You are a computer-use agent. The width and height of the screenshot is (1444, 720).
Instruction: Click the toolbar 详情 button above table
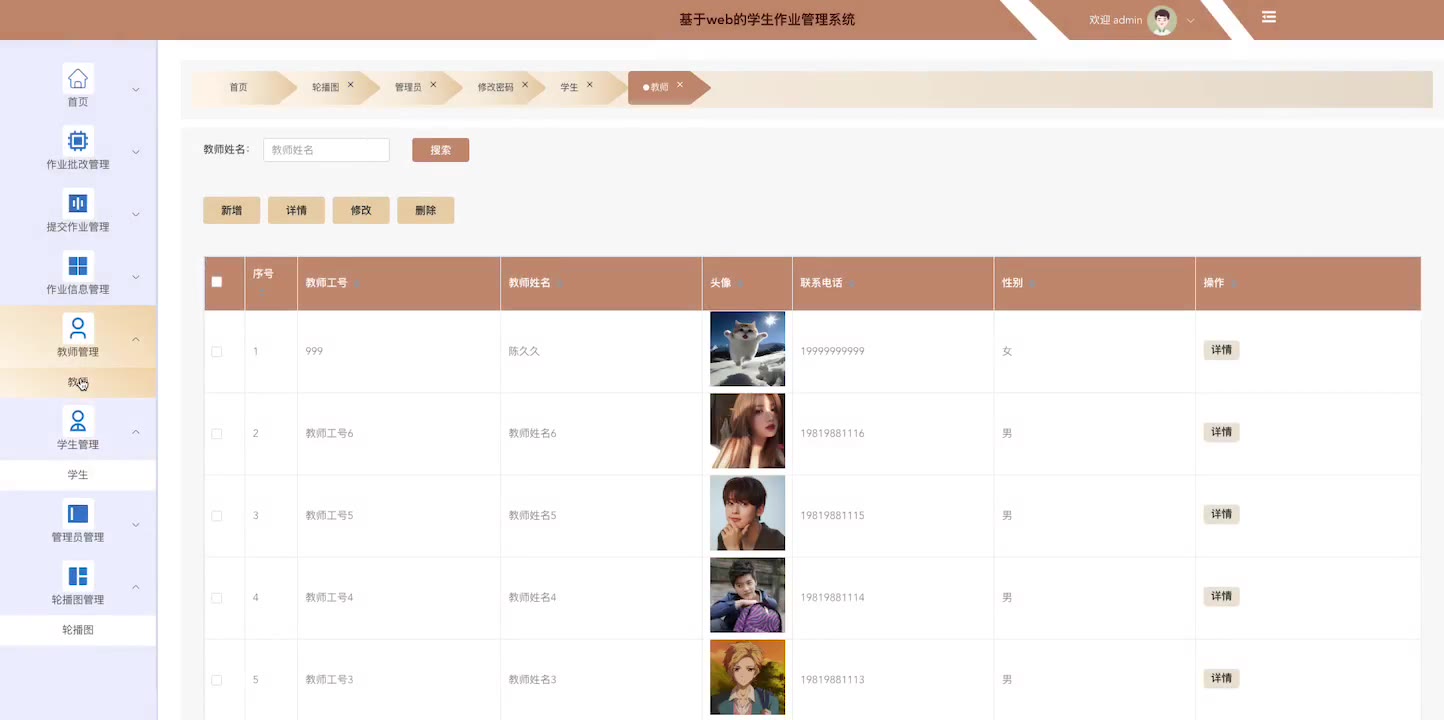click(296, 210)
